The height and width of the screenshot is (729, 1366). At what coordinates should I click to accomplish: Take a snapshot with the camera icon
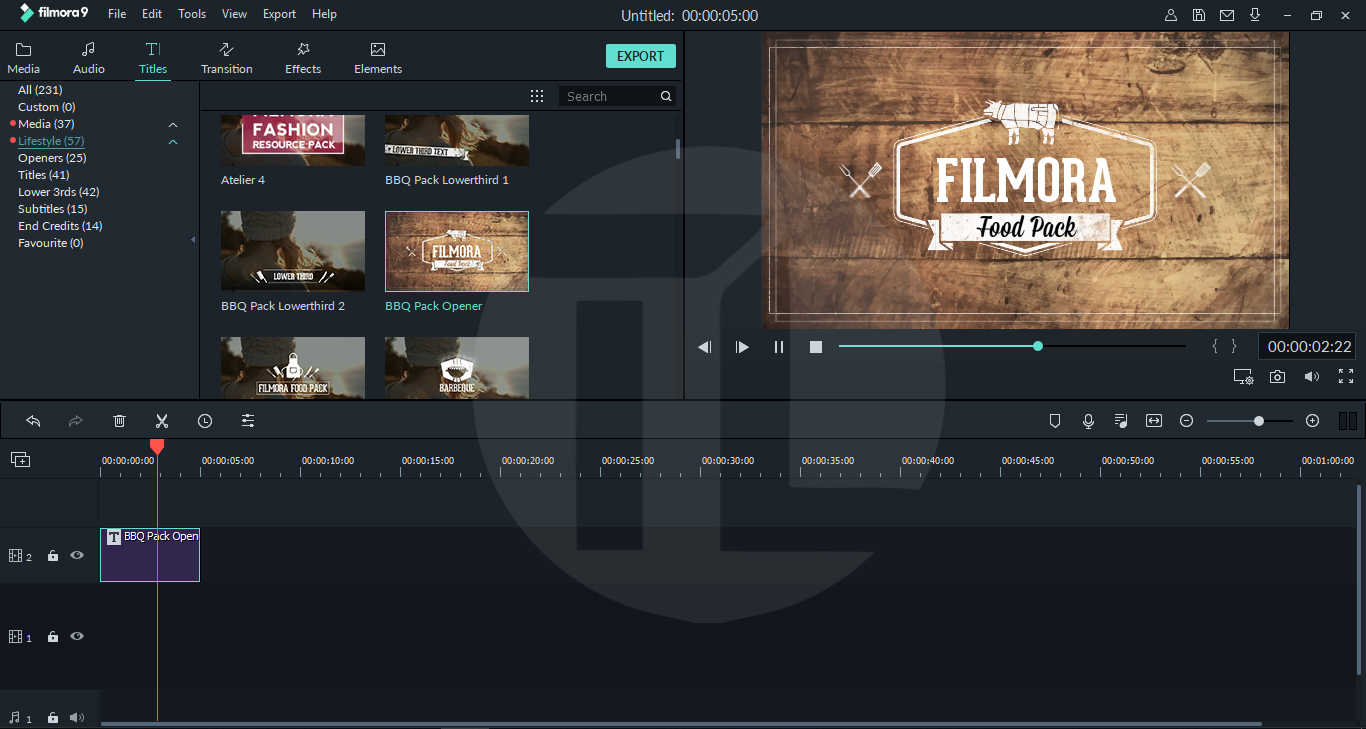(x=1278, y=377)
